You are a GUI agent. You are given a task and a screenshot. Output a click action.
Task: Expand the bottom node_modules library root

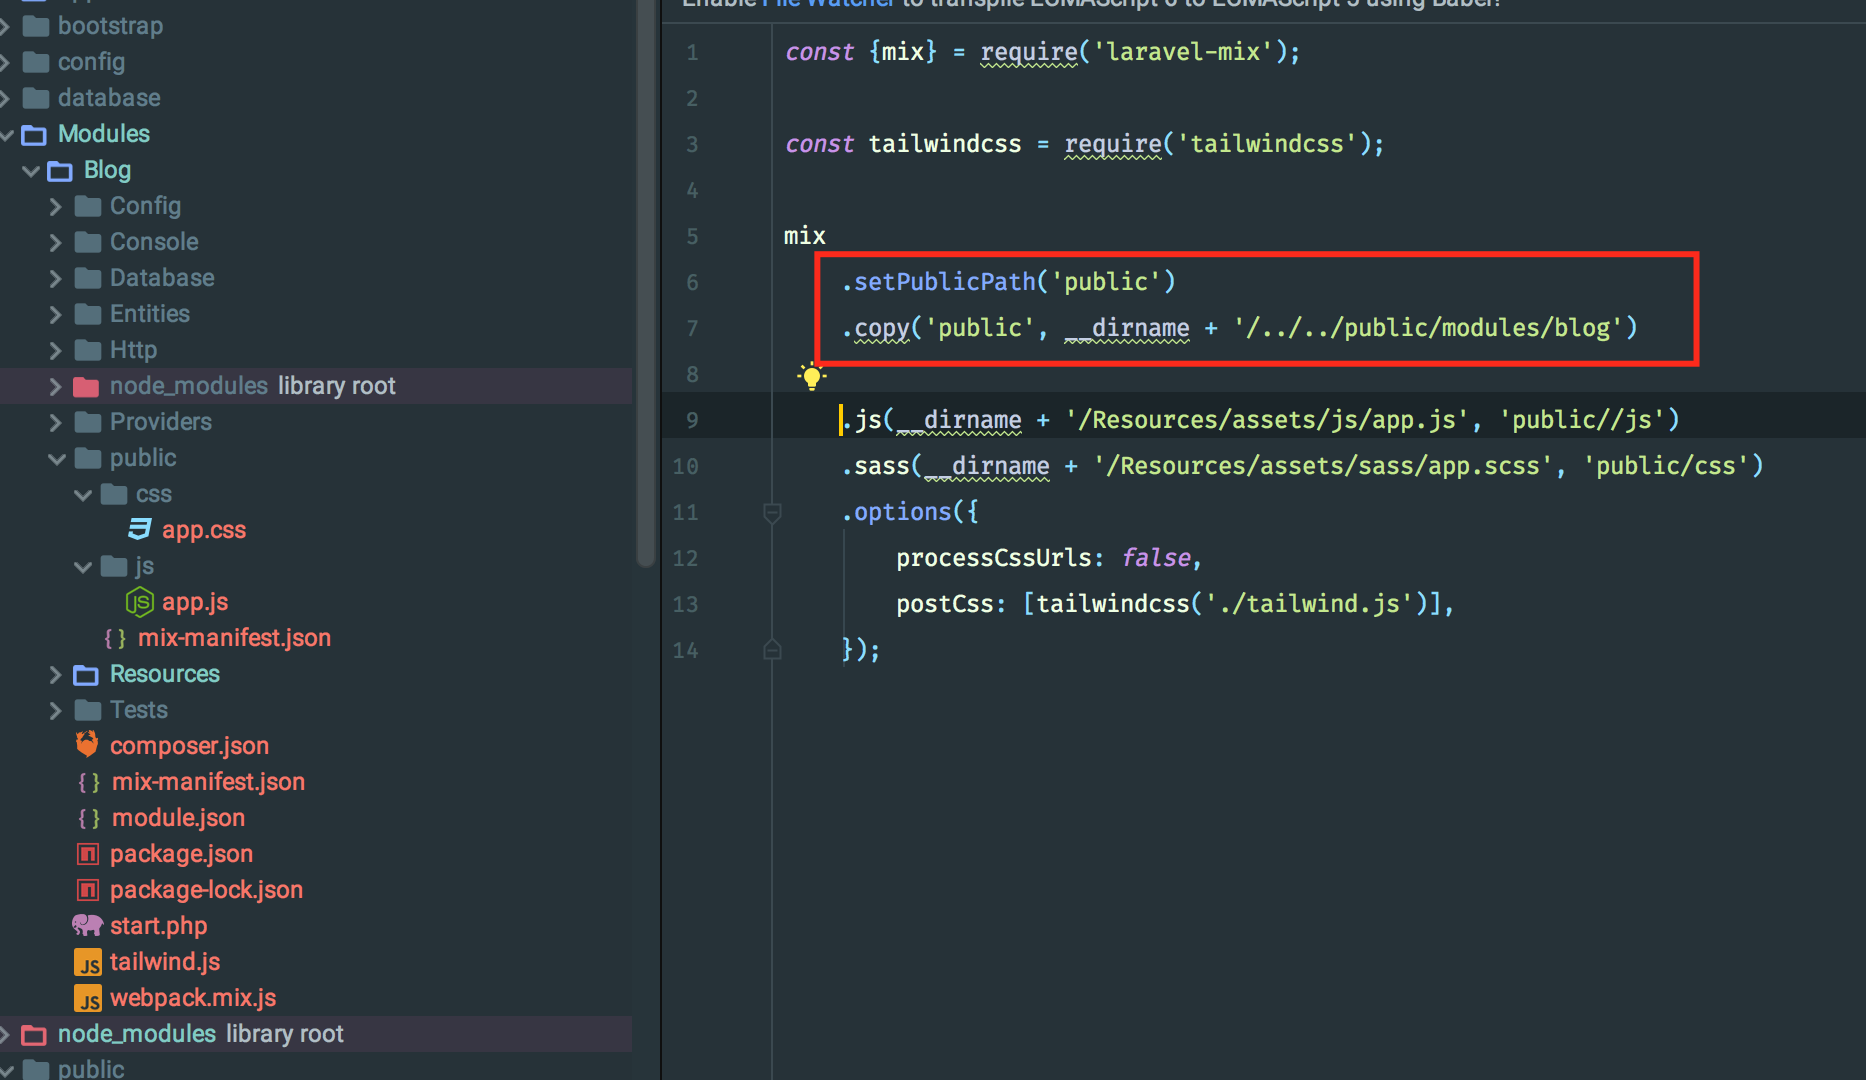[8, 1033]
